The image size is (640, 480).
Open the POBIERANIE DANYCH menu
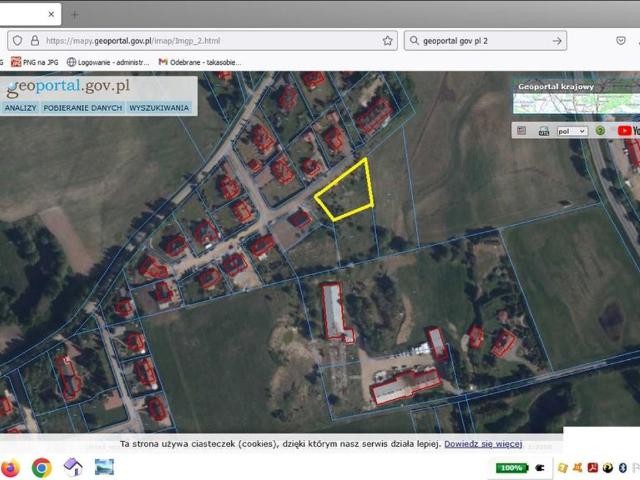83,107
